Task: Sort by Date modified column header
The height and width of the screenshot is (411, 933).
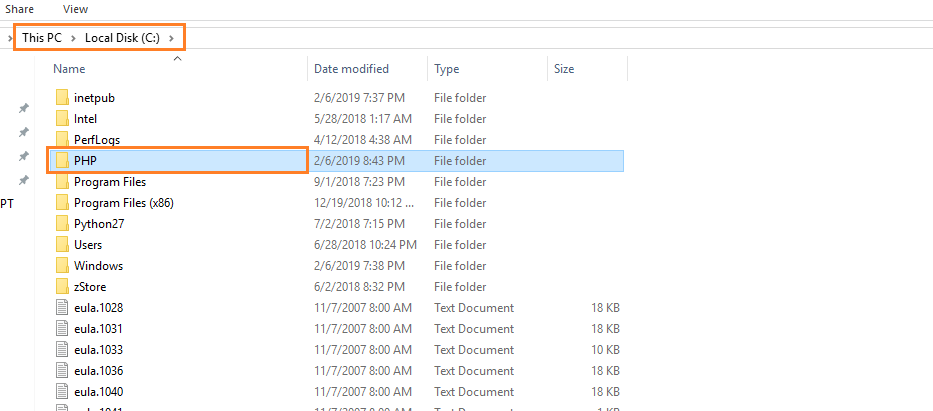Action: [351, 69]
